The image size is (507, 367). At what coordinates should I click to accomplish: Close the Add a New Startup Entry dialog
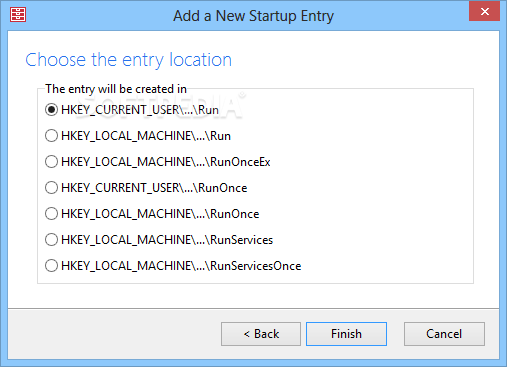(484, 12)
